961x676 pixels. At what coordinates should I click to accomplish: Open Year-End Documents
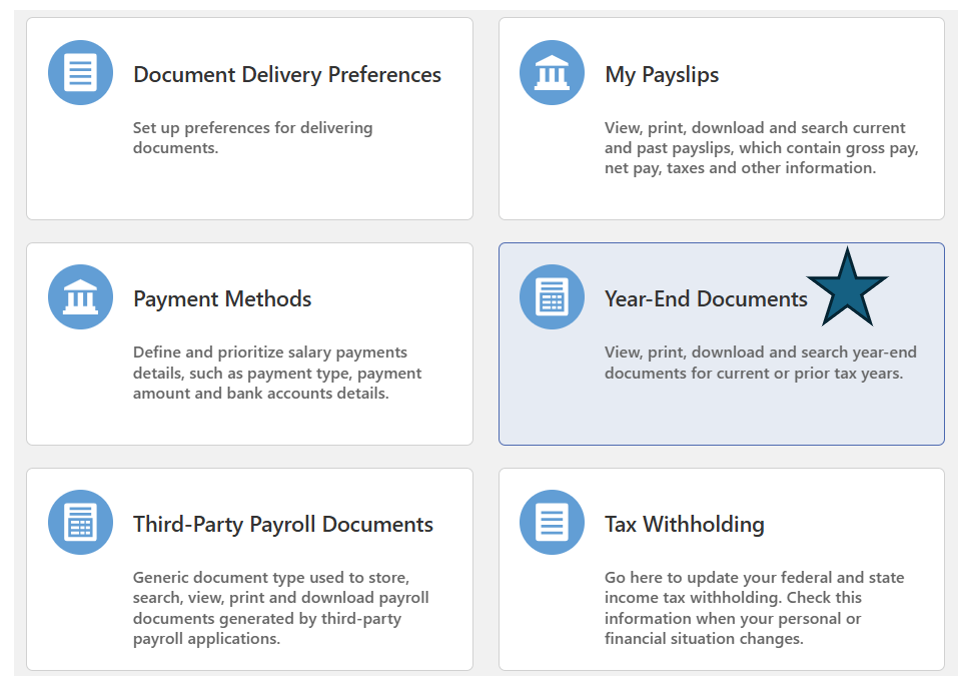(706, 299)
